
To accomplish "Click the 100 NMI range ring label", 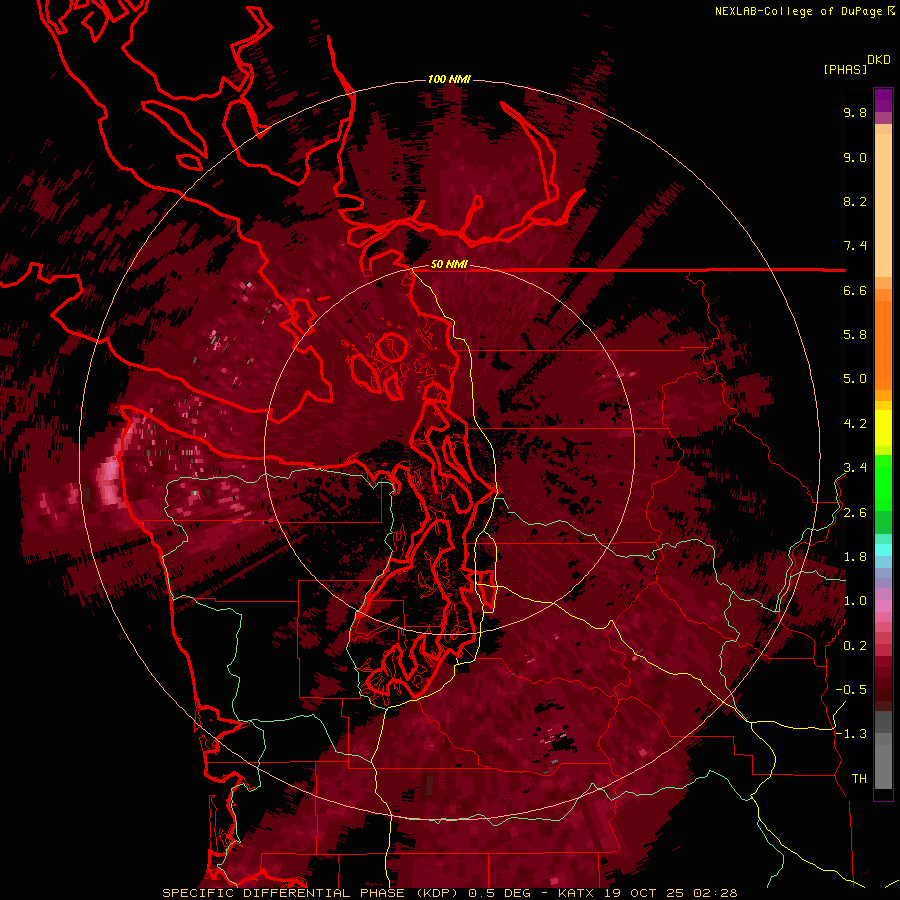I will coord(449,79).
